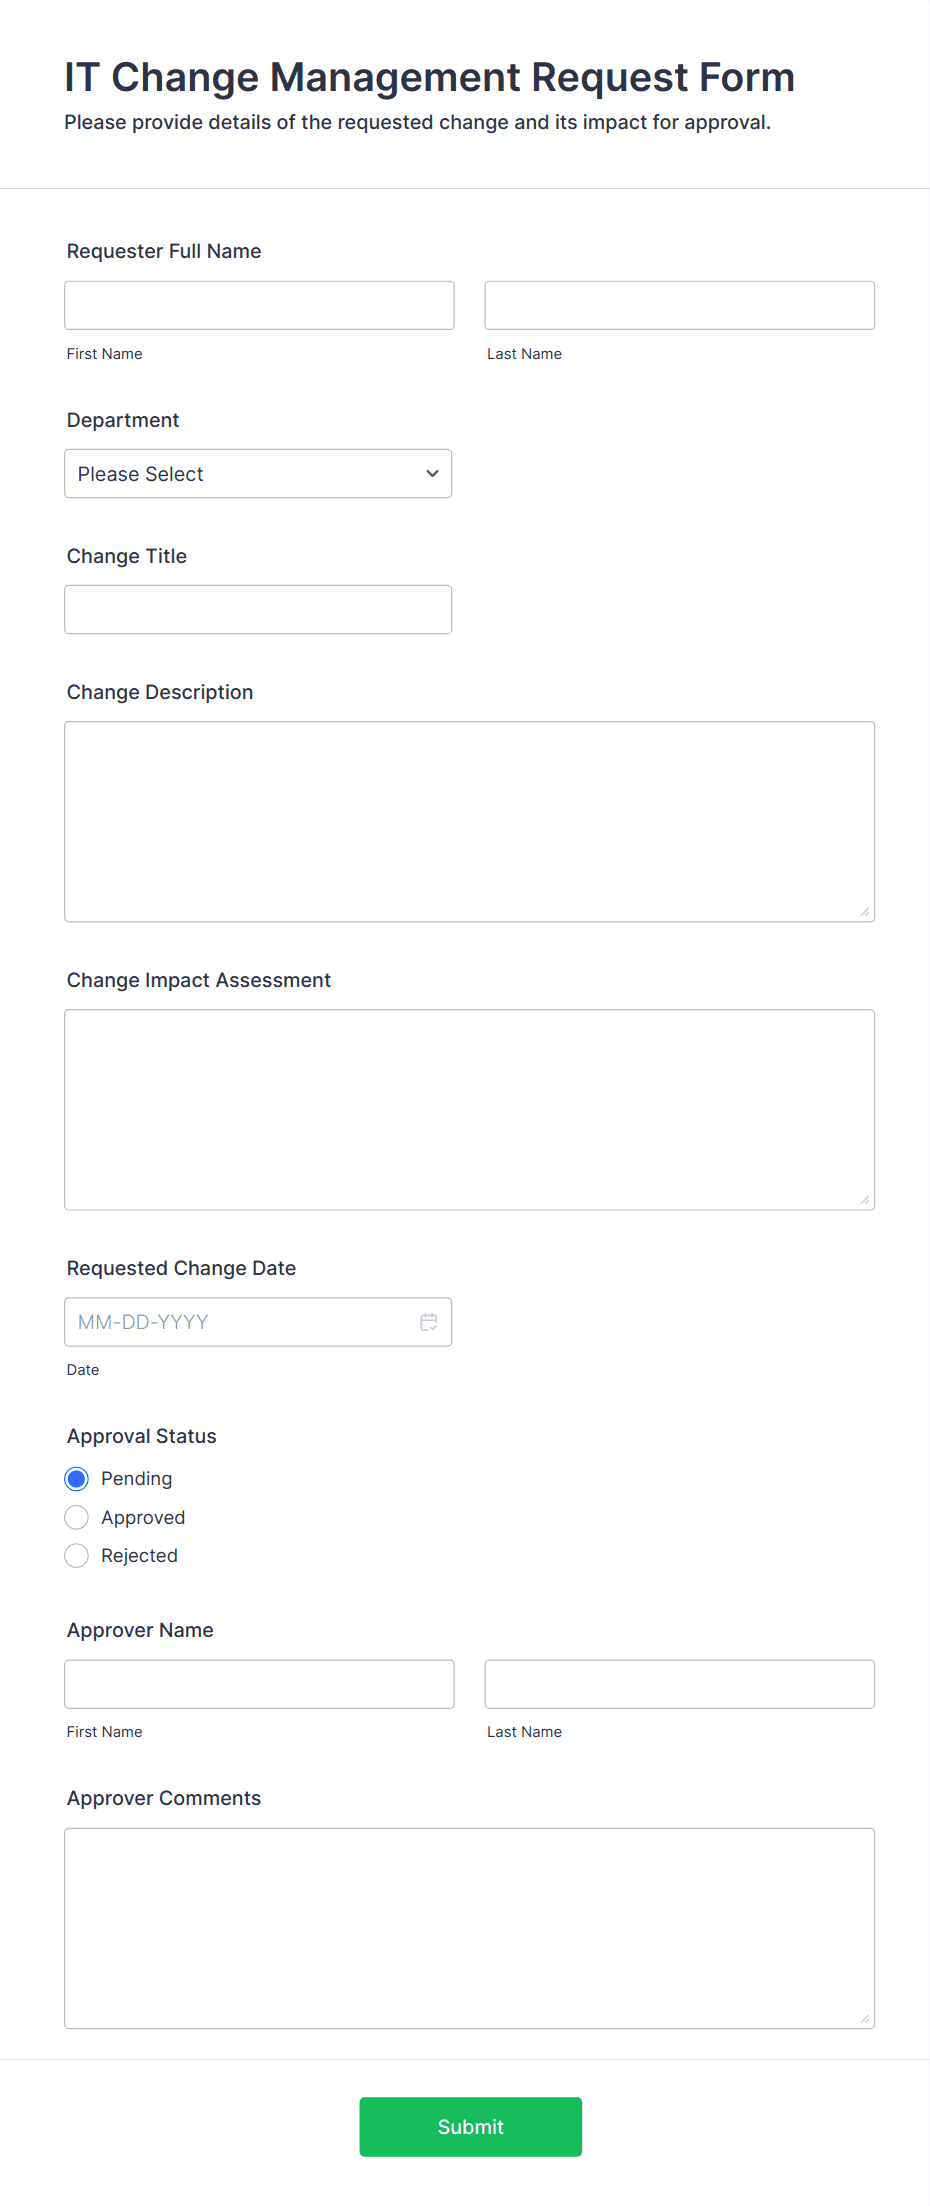The image size is (930, 2206).
Task: Submit the change management request form
Action: coord(470,2127)
